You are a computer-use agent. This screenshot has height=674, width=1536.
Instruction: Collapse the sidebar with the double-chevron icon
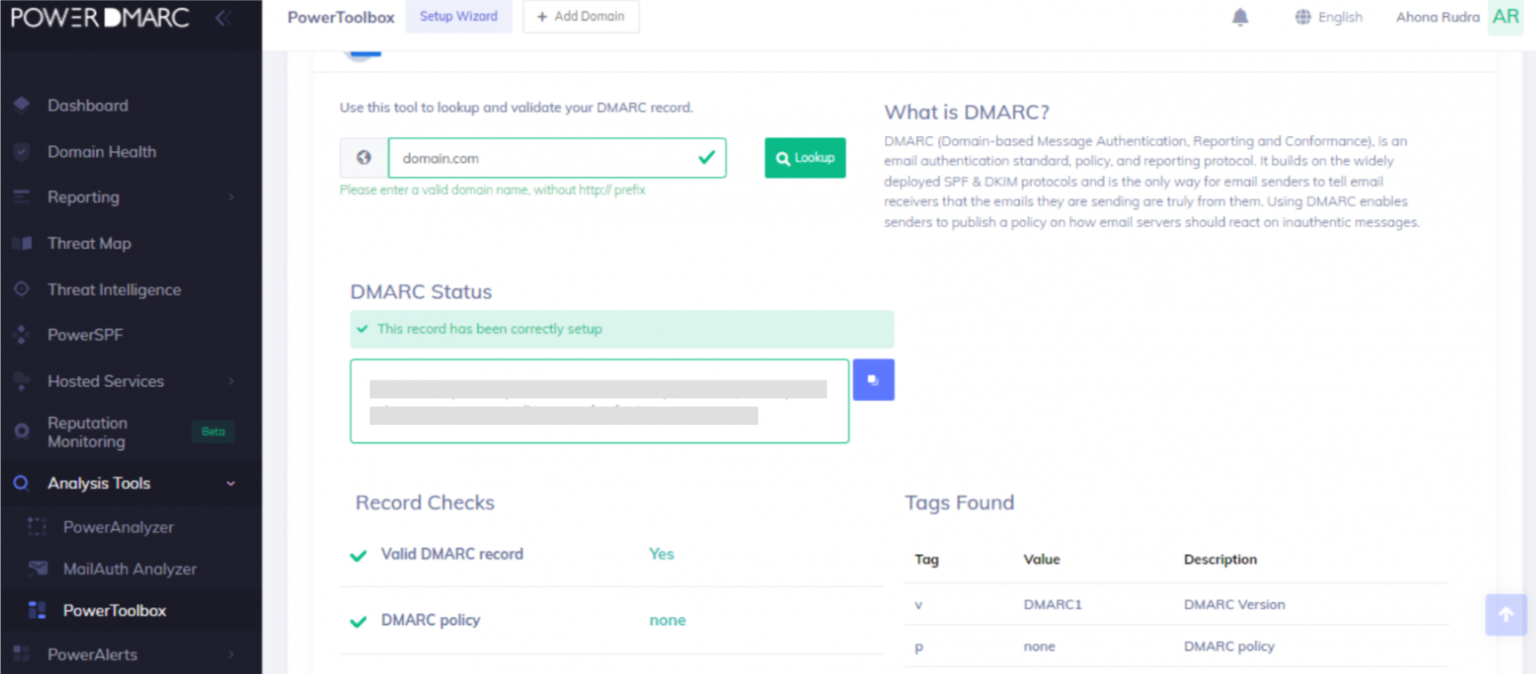click(224, 17)
